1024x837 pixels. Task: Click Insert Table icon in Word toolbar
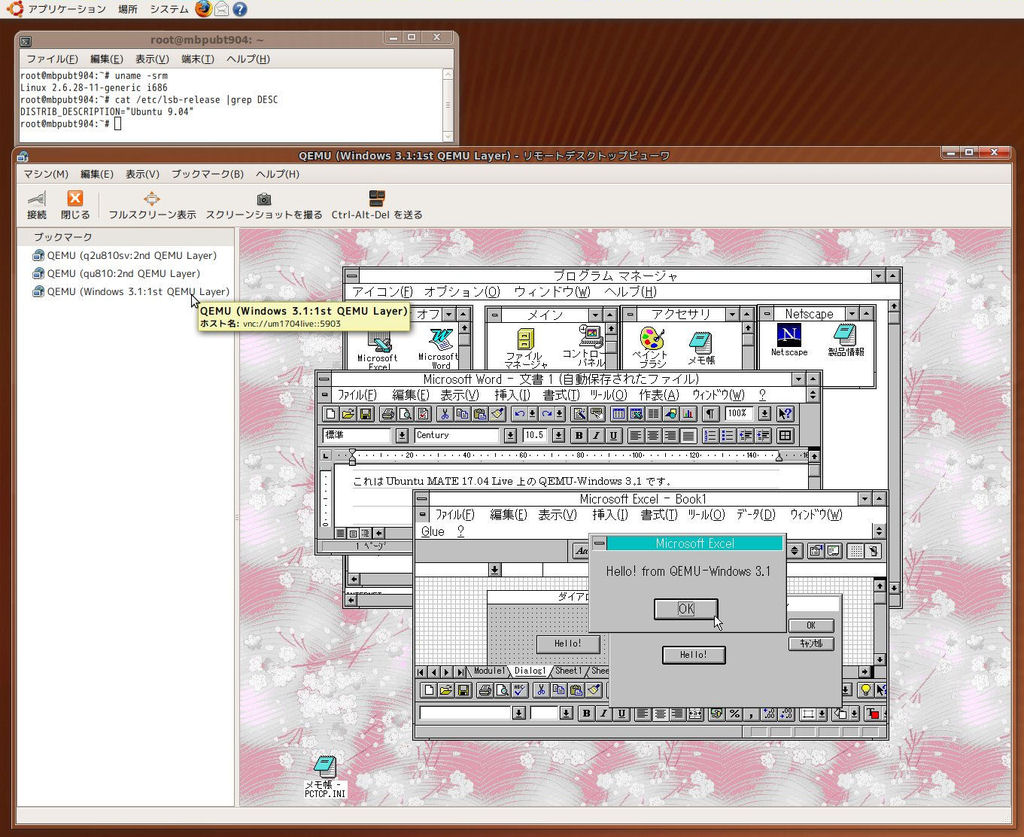[618, 413]
